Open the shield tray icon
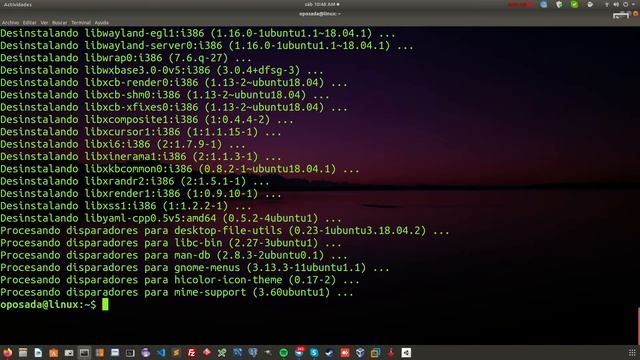 tap(559, 4)
